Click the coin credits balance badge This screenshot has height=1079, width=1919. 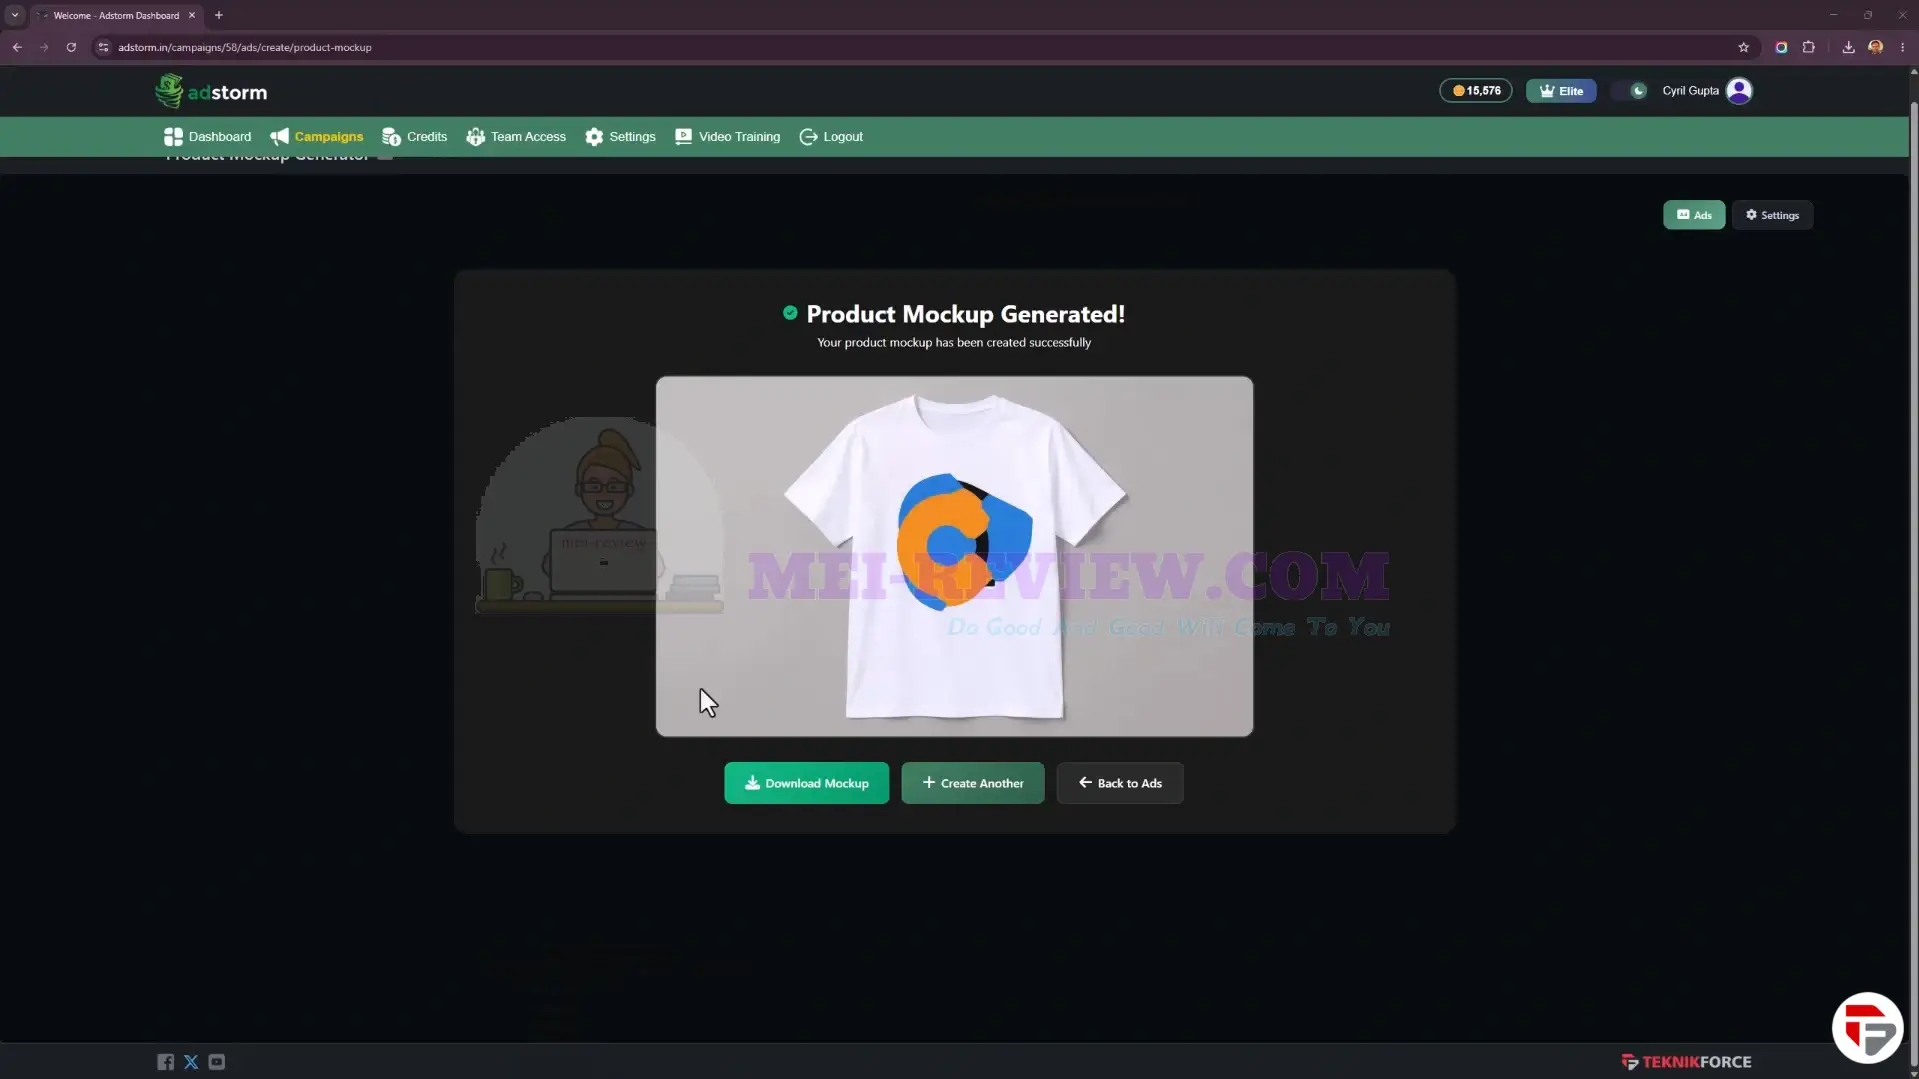point(1476,91)
